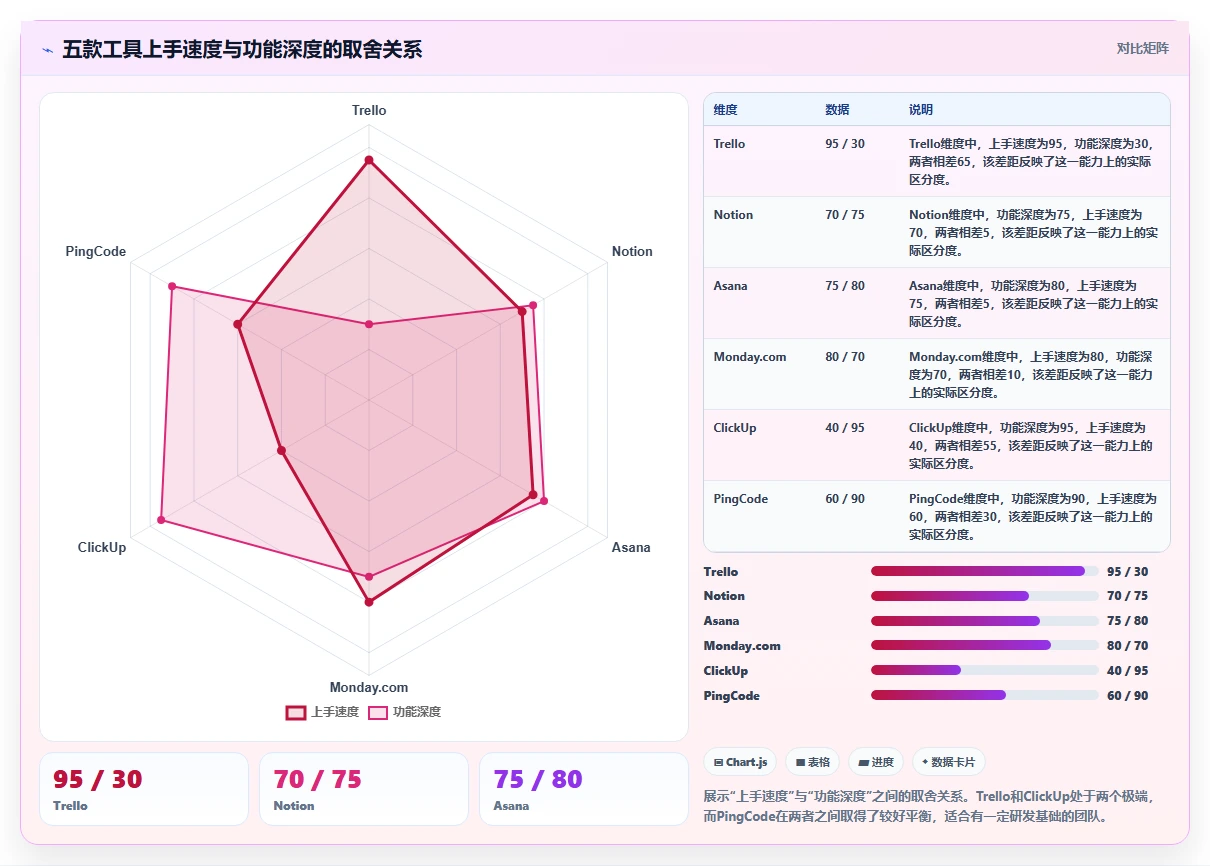This screenshot has width=1210, height=866.
Task: Click the Asana progress bar
Action: point(985,621)
